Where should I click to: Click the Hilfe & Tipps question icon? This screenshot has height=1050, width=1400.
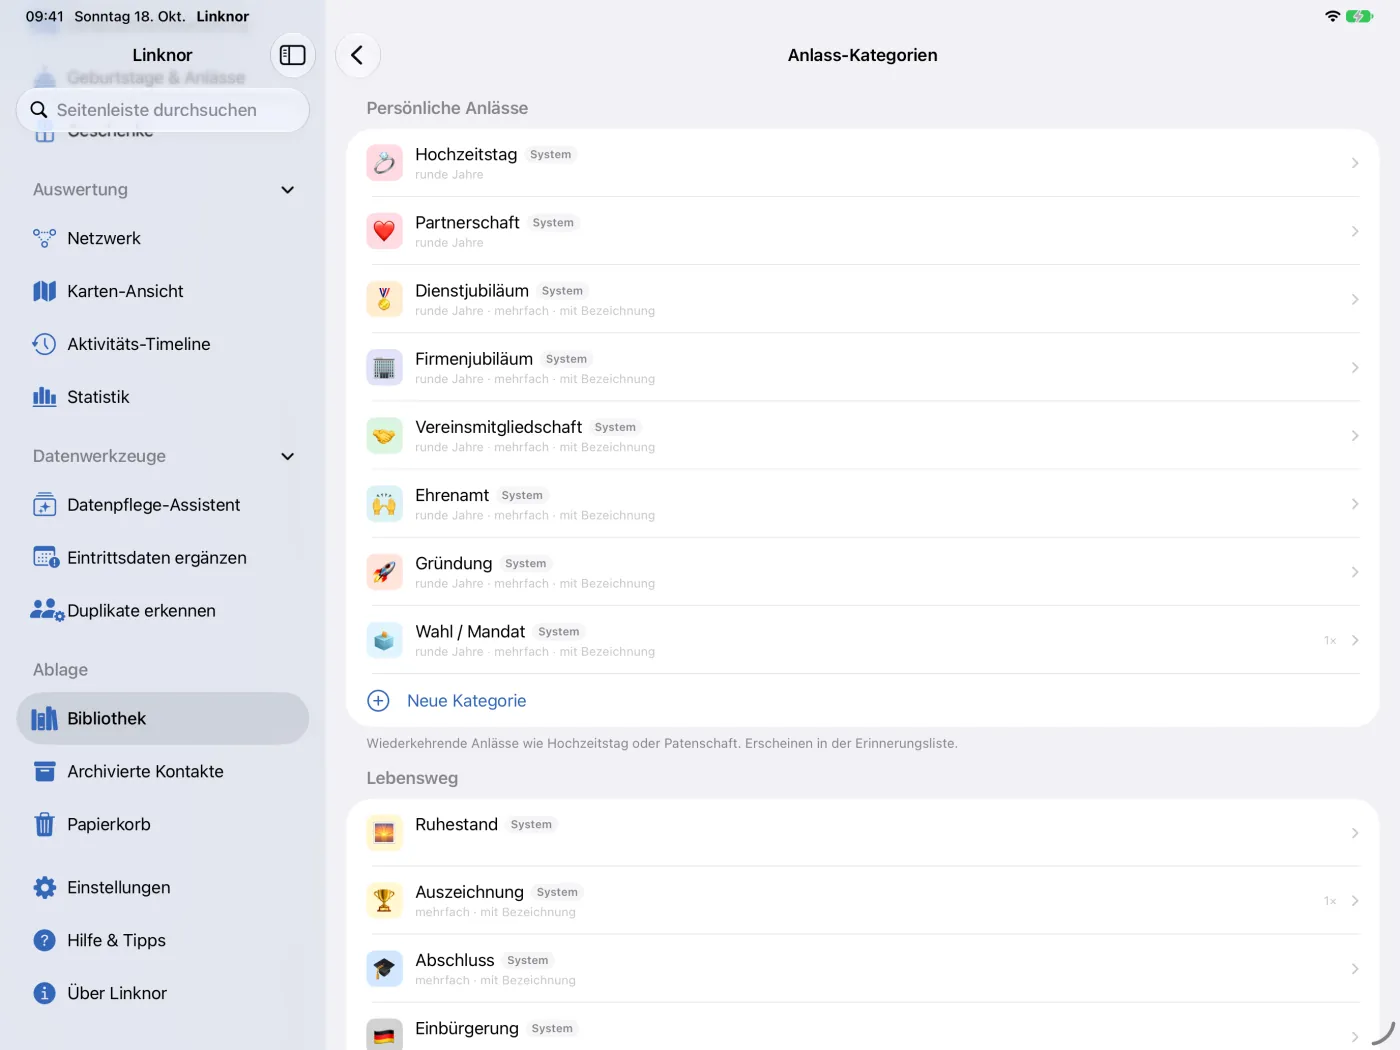point(44,941)
